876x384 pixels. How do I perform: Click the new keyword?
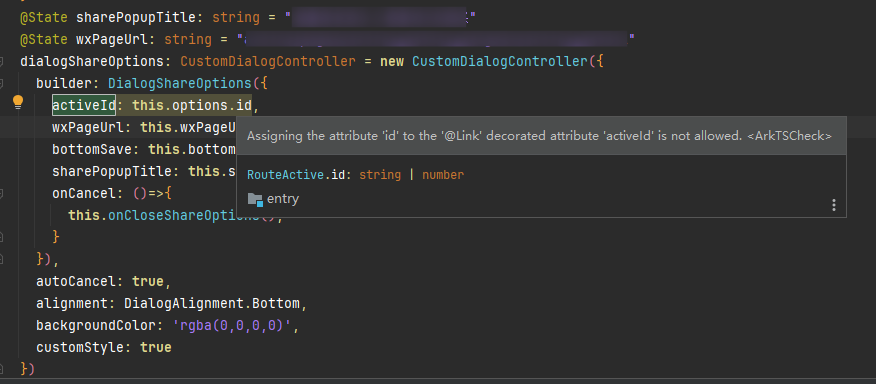pos(392,61)
